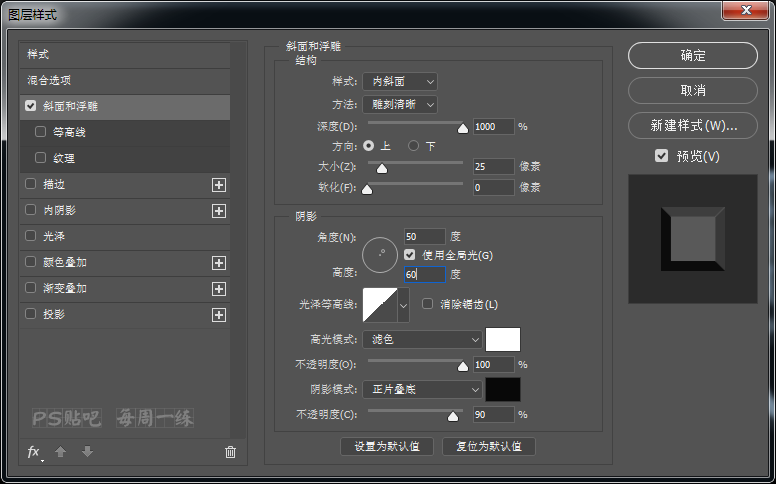Close the 图层样式 dialog window
The image size is (776, 484).
[x=746, y=10]
